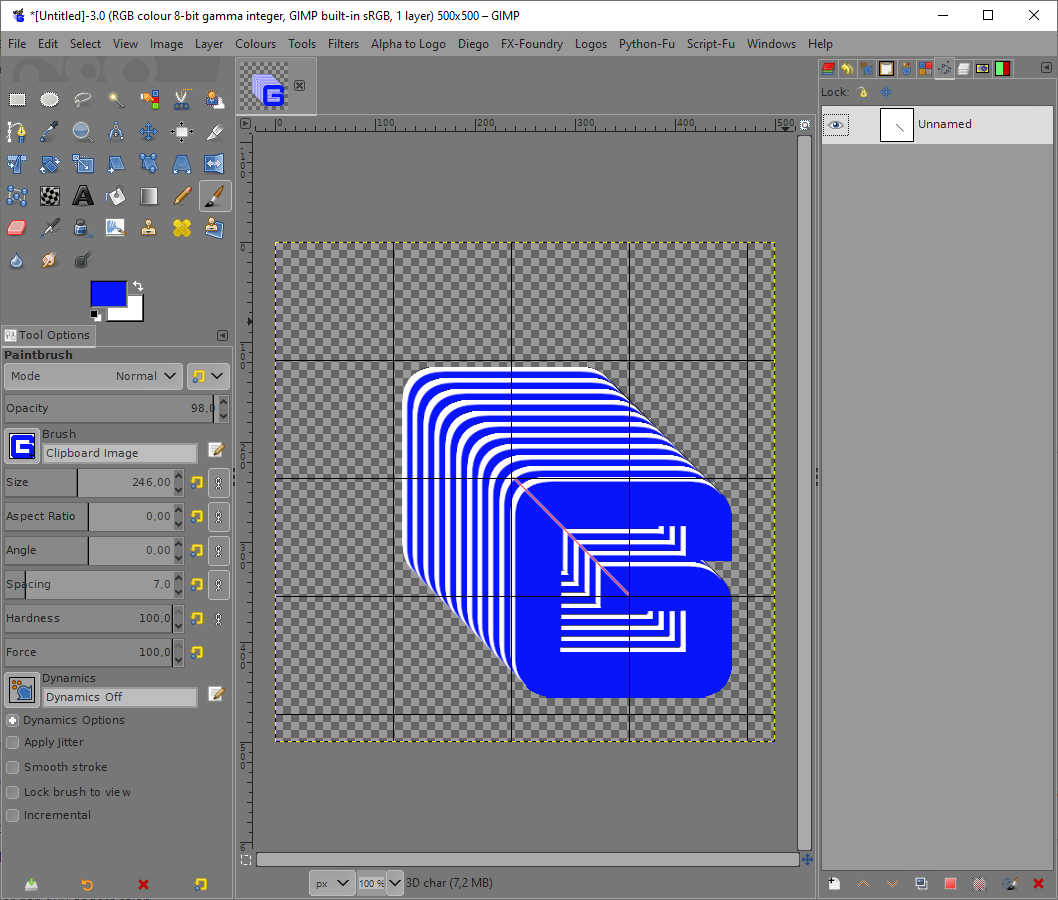Select the Text tool
This screenshot has height=900, width=1058.
coord(83,195)
